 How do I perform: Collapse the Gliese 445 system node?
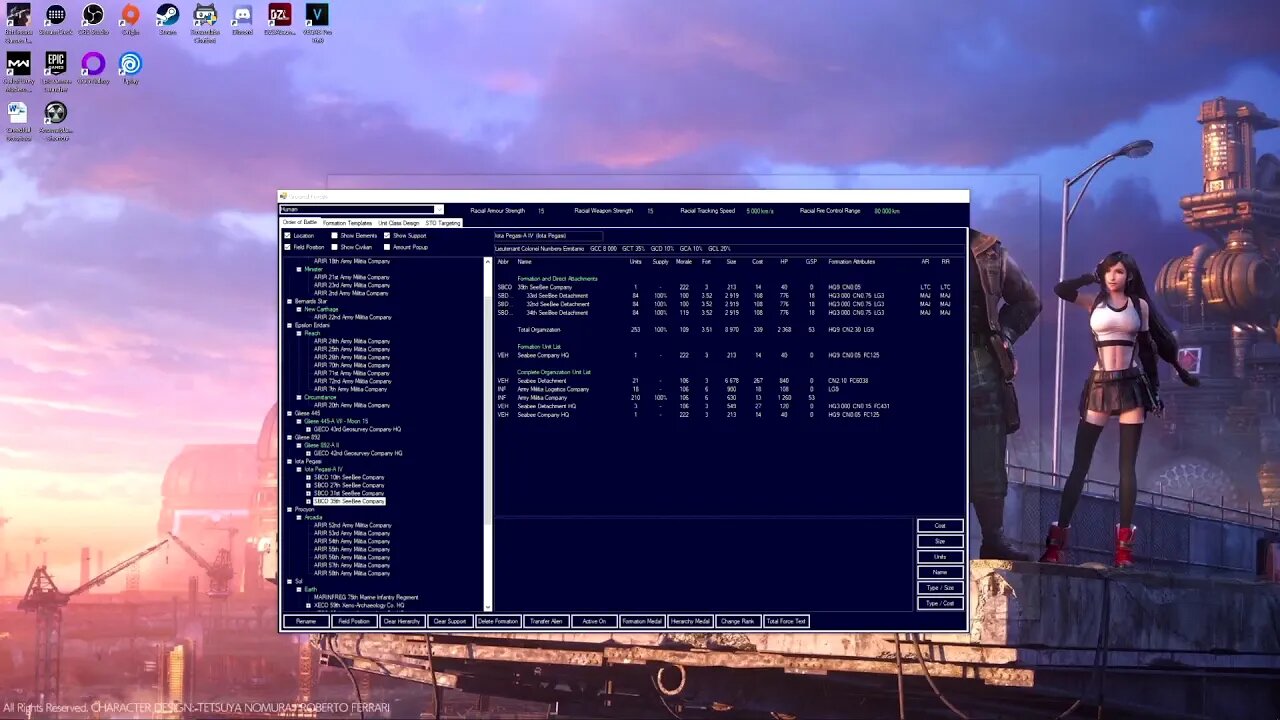290,413
